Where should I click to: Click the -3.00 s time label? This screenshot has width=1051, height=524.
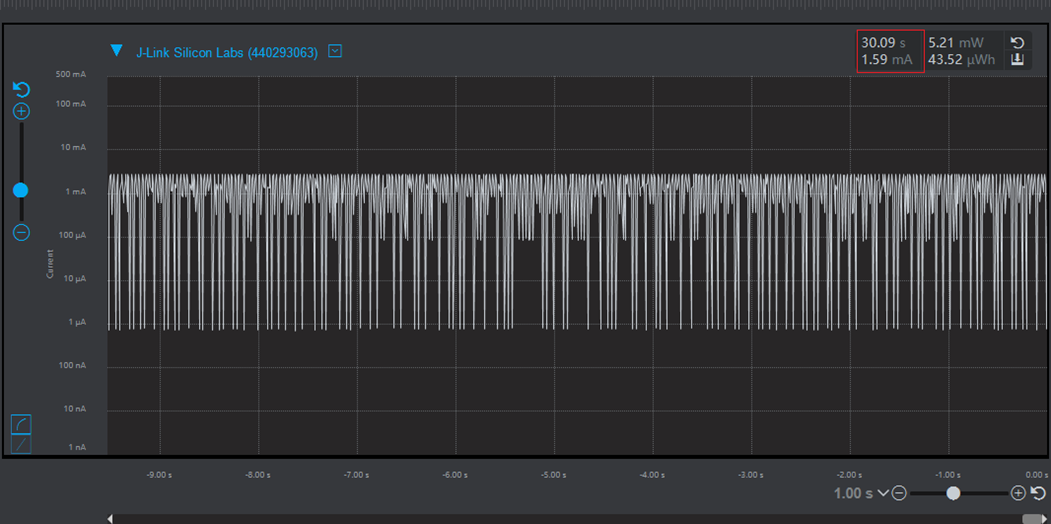751,475
